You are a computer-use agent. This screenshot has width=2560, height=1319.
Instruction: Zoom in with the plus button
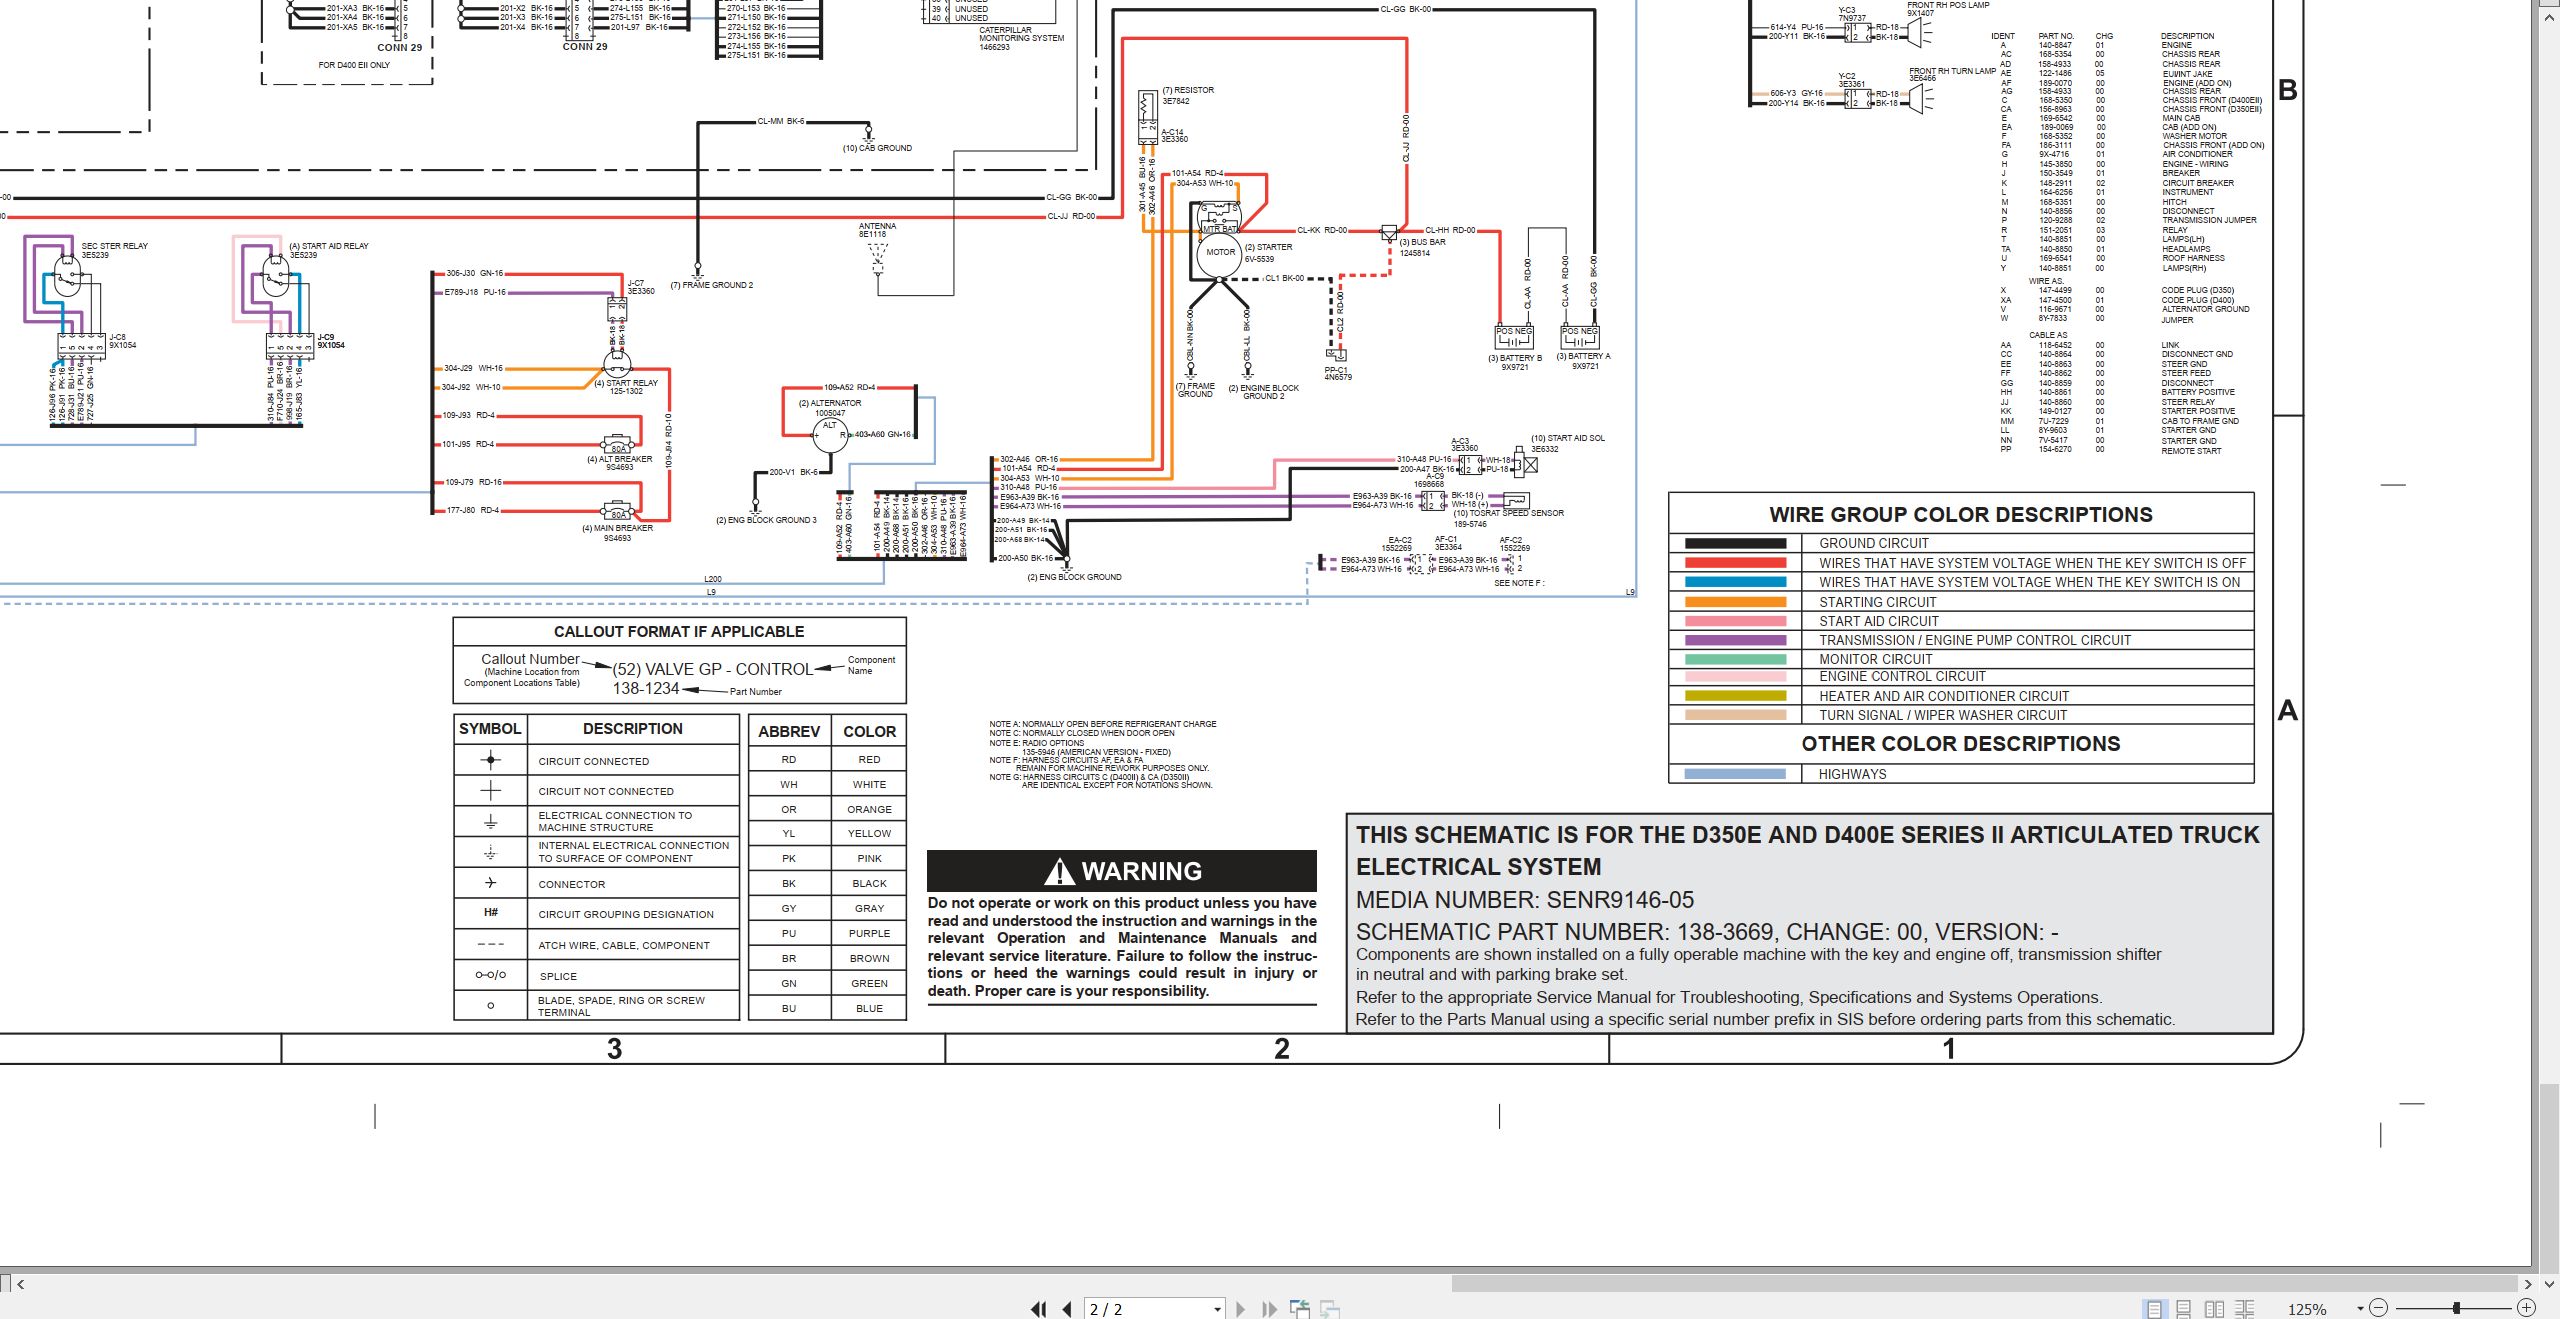[2526, 1308]
